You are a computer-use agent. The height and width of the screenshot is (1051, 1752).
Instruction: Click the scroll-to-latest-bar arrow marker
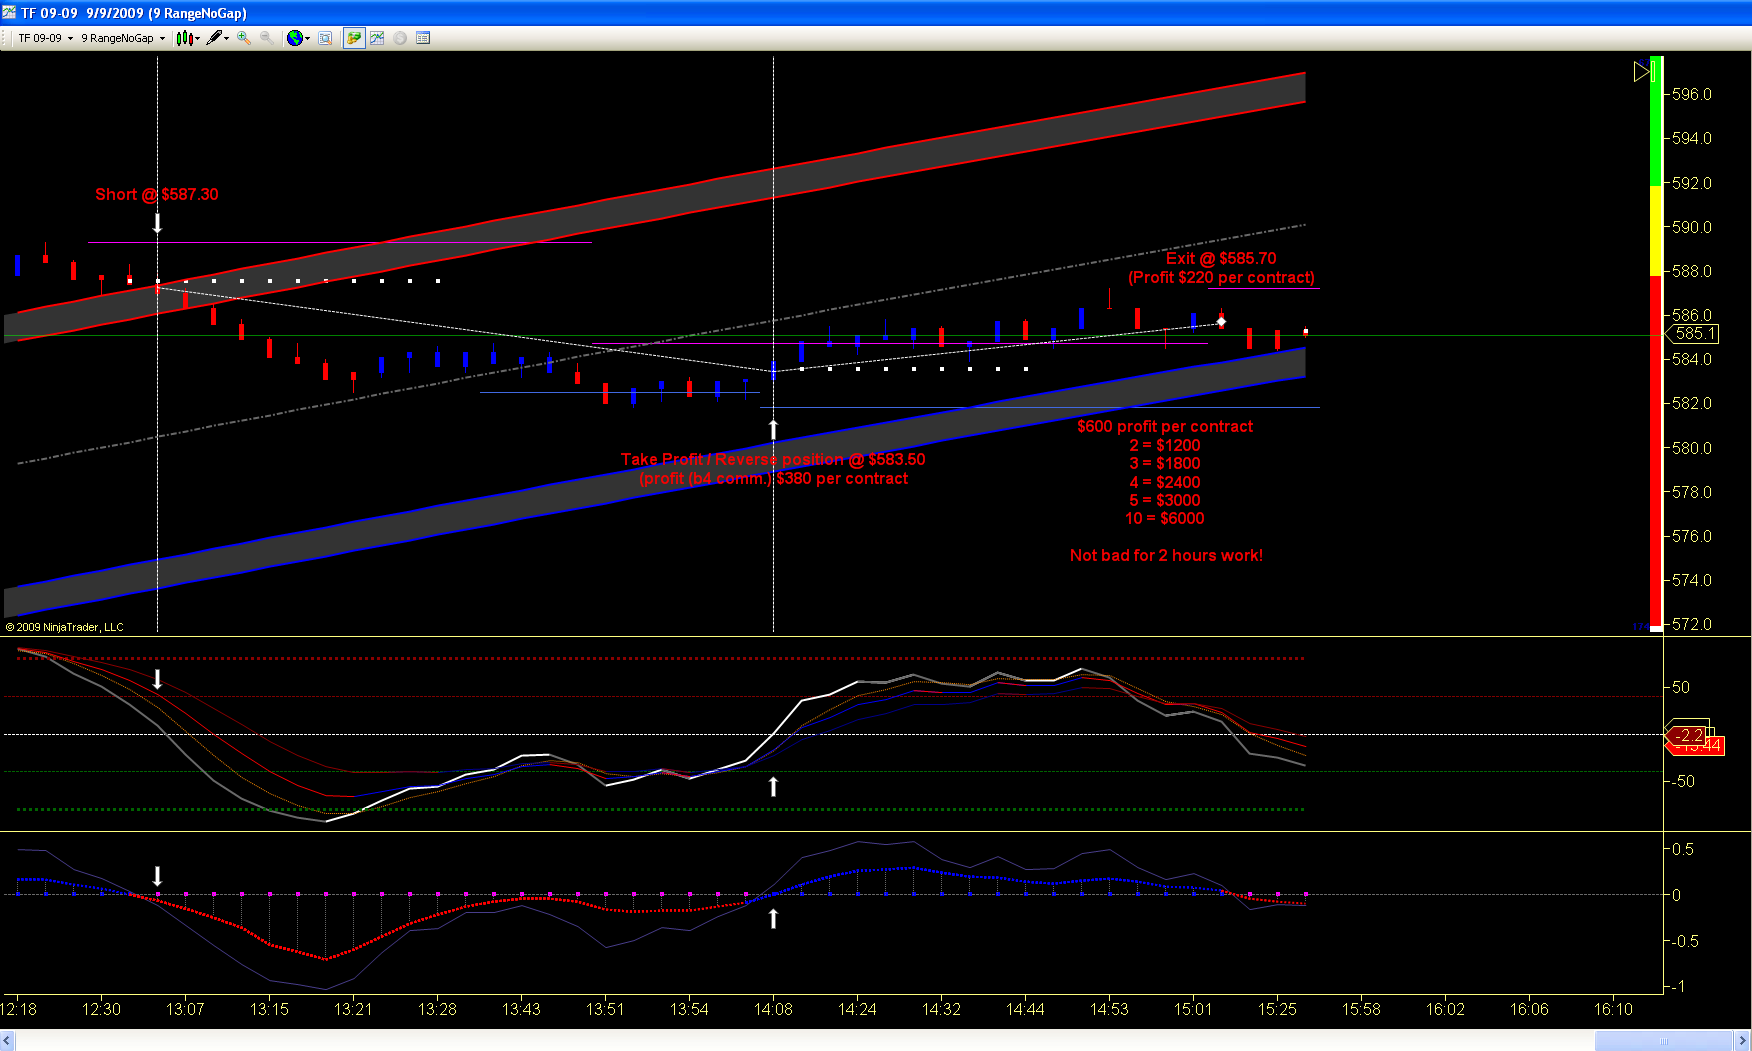1644,71
